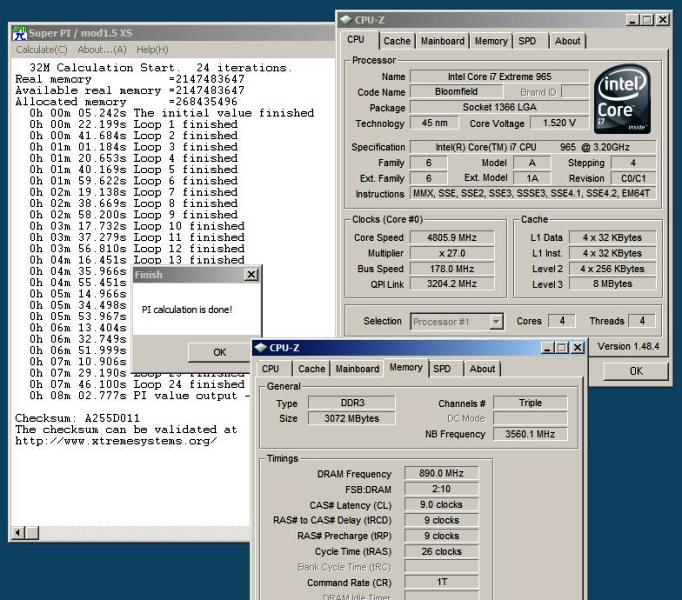Screen dimensions: 682x600
Task: Click the Level 3 cache value '8 MBytes'
Action: click(x=612, y=284)
